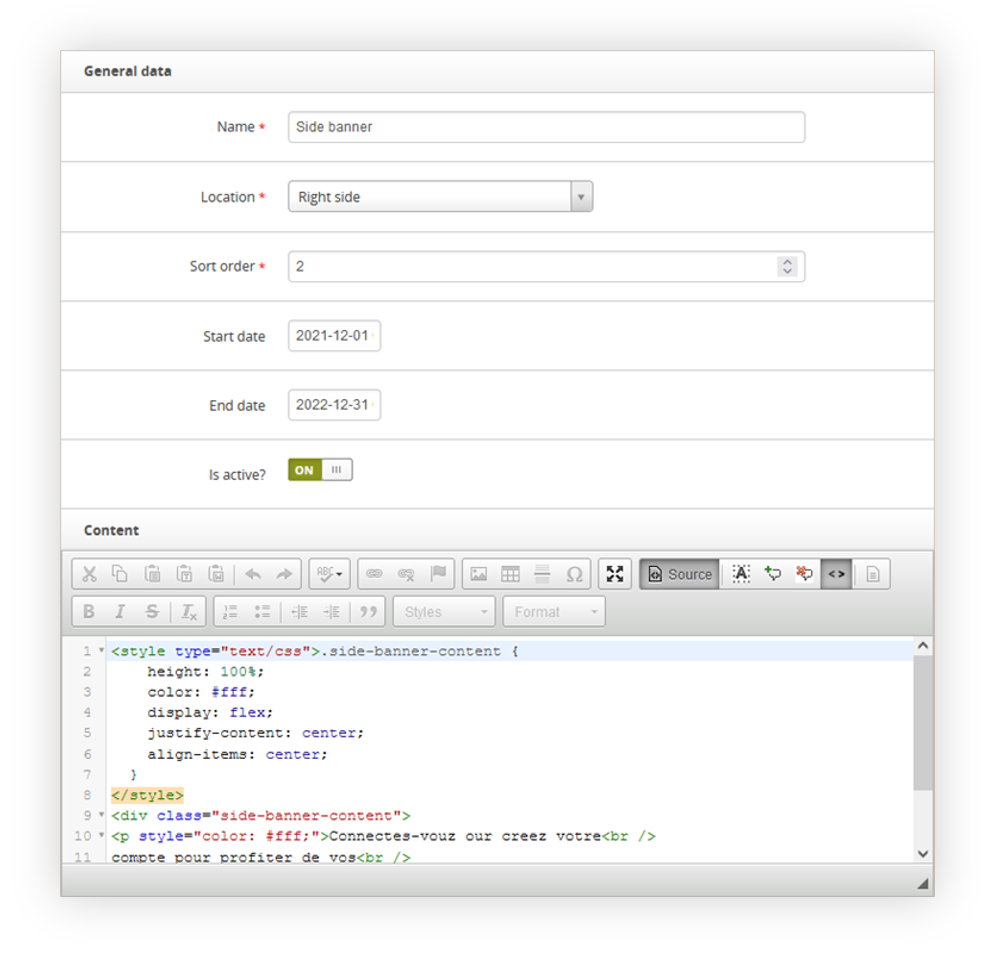Increment the Sort order value

coord(788,262)
